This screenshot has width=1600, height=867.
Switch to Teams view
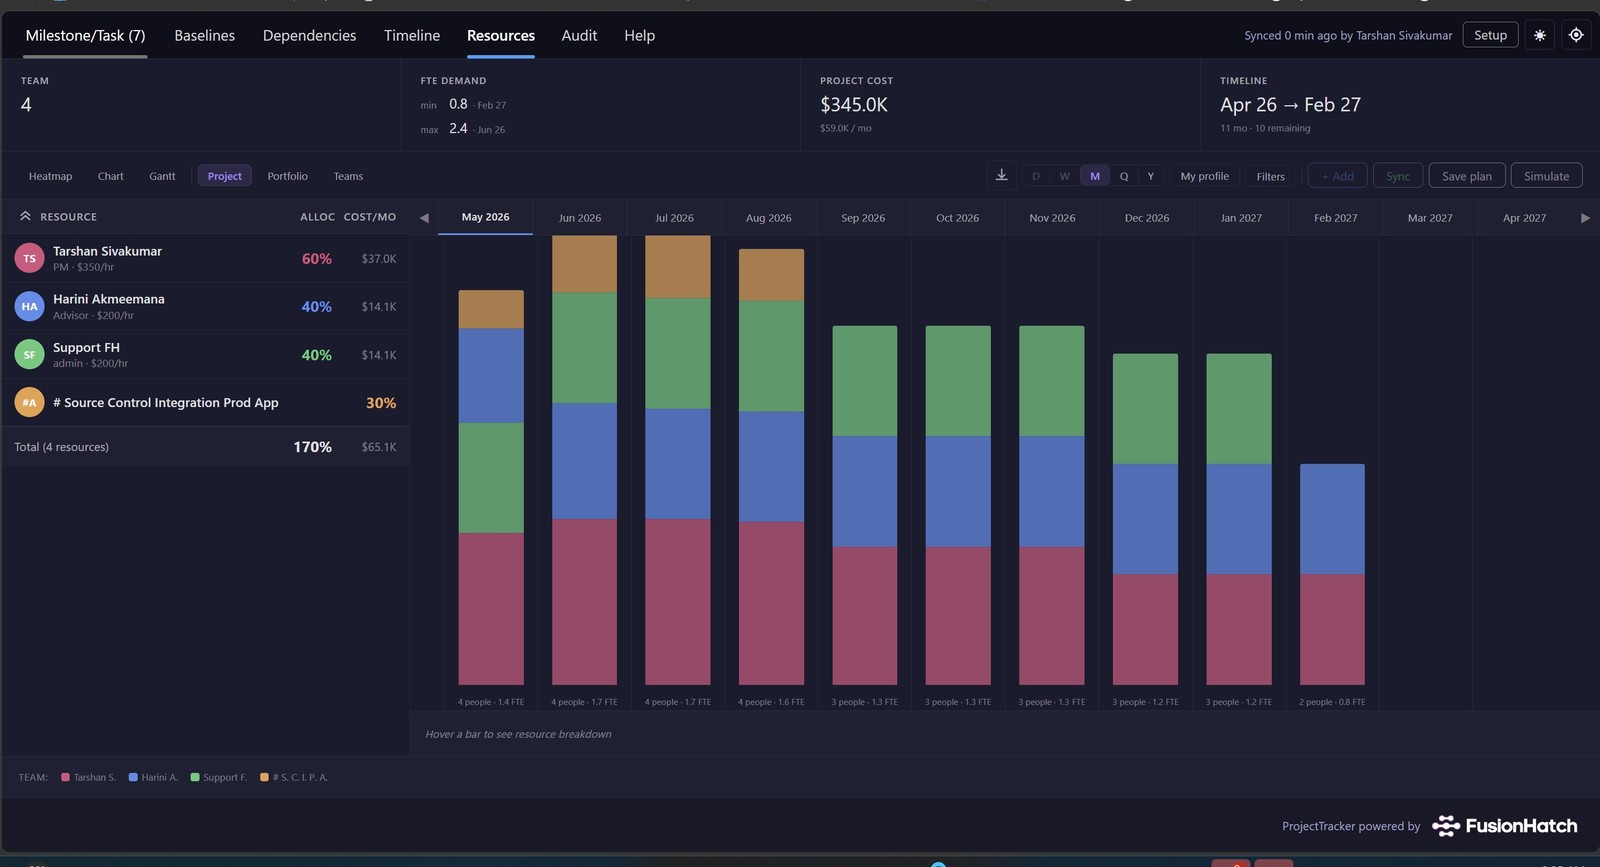point(348,176)
